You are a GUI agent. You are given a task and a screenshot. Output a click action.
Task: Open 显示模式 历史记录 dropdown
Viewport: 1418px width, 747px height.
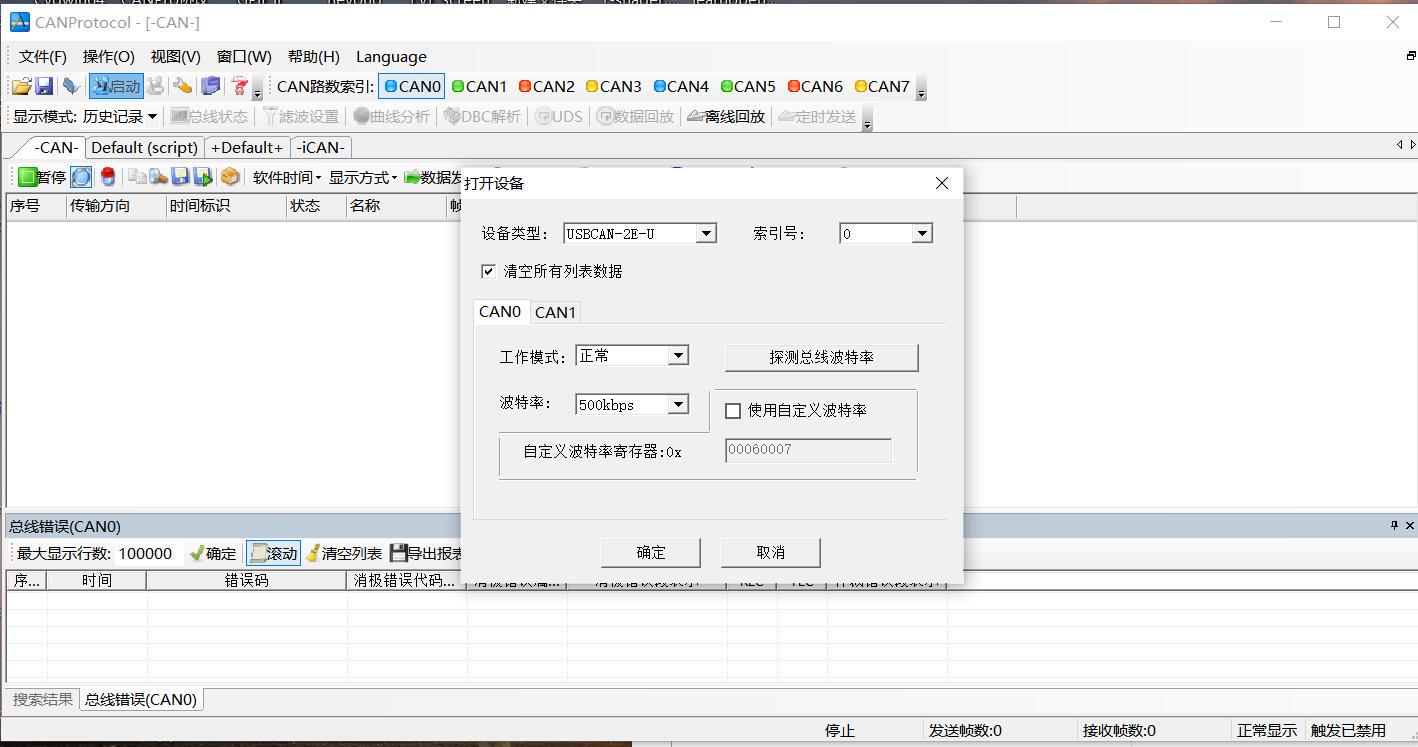click(x=119, y=117)
